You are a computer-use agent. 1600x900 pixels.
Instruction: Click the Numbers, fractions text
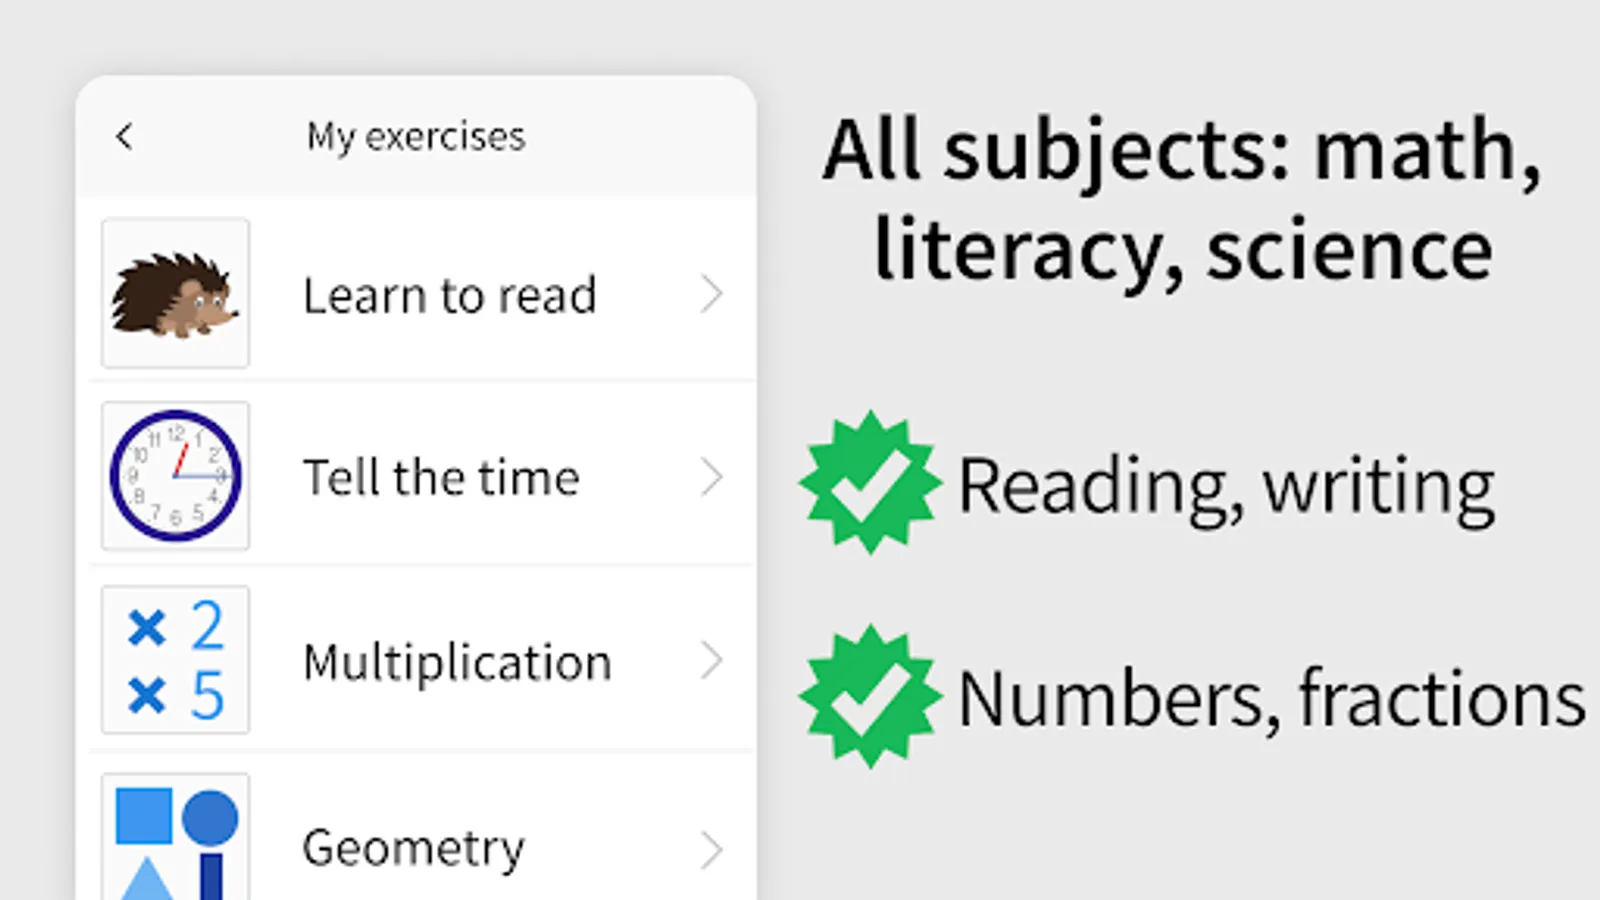(x=1272, y=699)
